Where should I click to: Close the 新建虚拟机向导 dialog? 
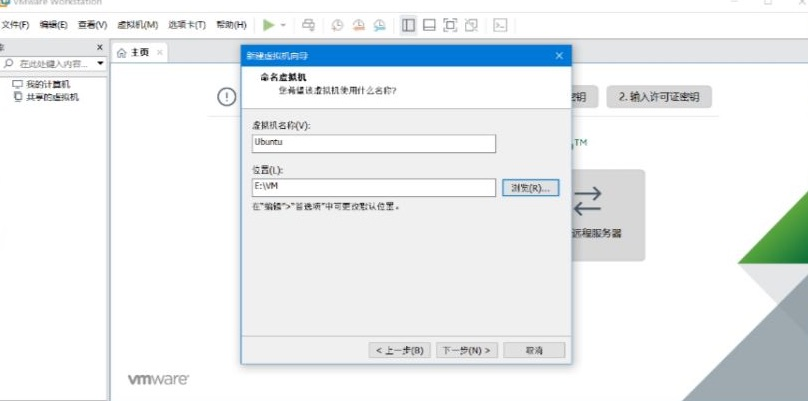pos(559,56)
